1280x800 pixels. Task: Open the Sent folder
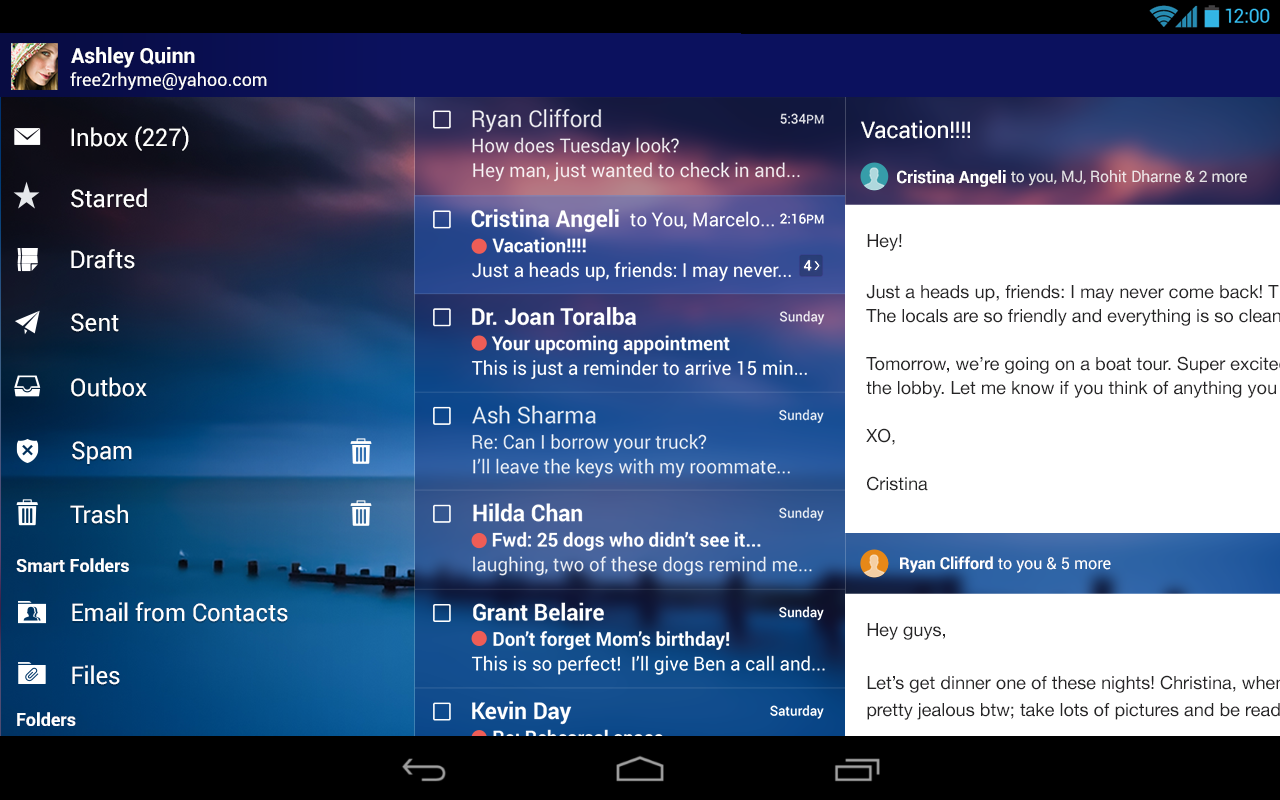click(94, 322)
